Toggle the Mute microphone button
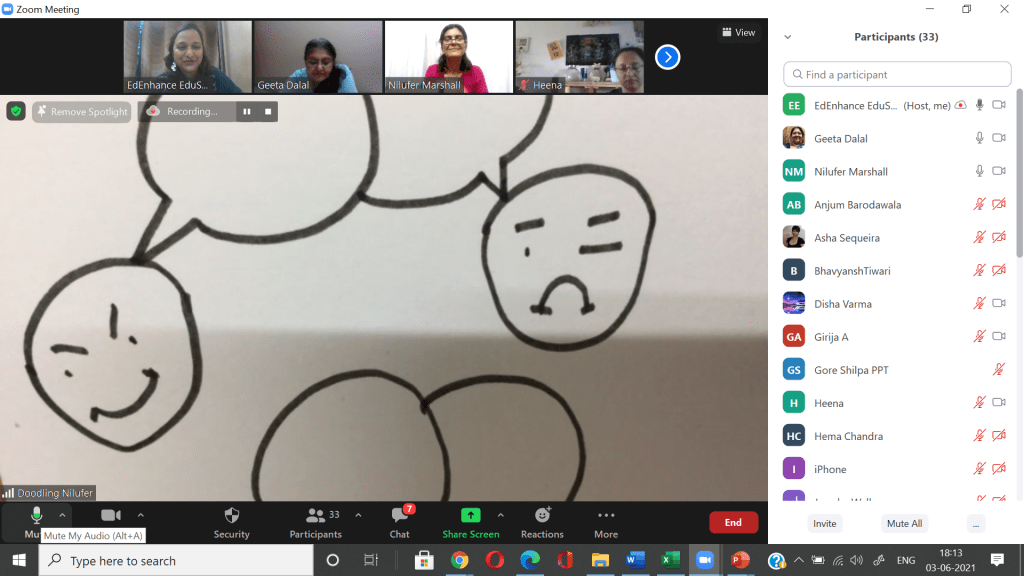The height and width of the screenshot is (576, 1024). pos(36,516)
